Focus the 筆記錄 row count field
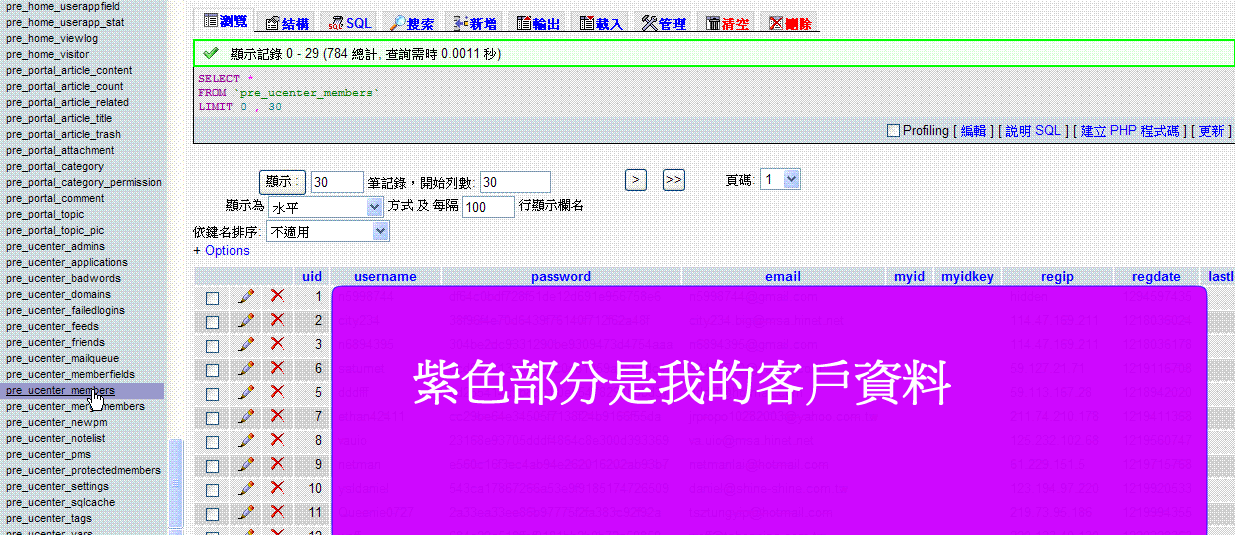 pyautogui.click(x=337, y=182)
